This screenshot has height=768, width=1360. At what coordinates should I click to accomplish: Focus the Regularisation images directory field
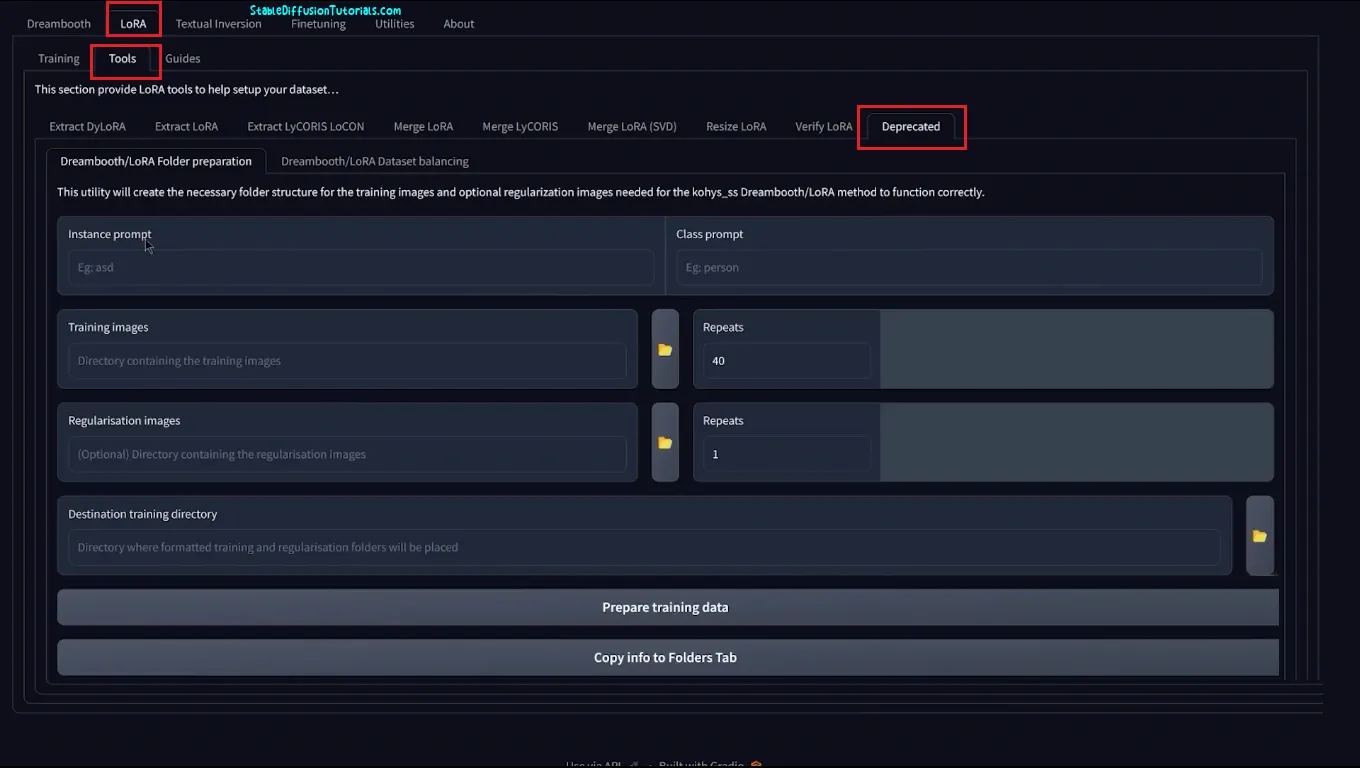(347, 454)
